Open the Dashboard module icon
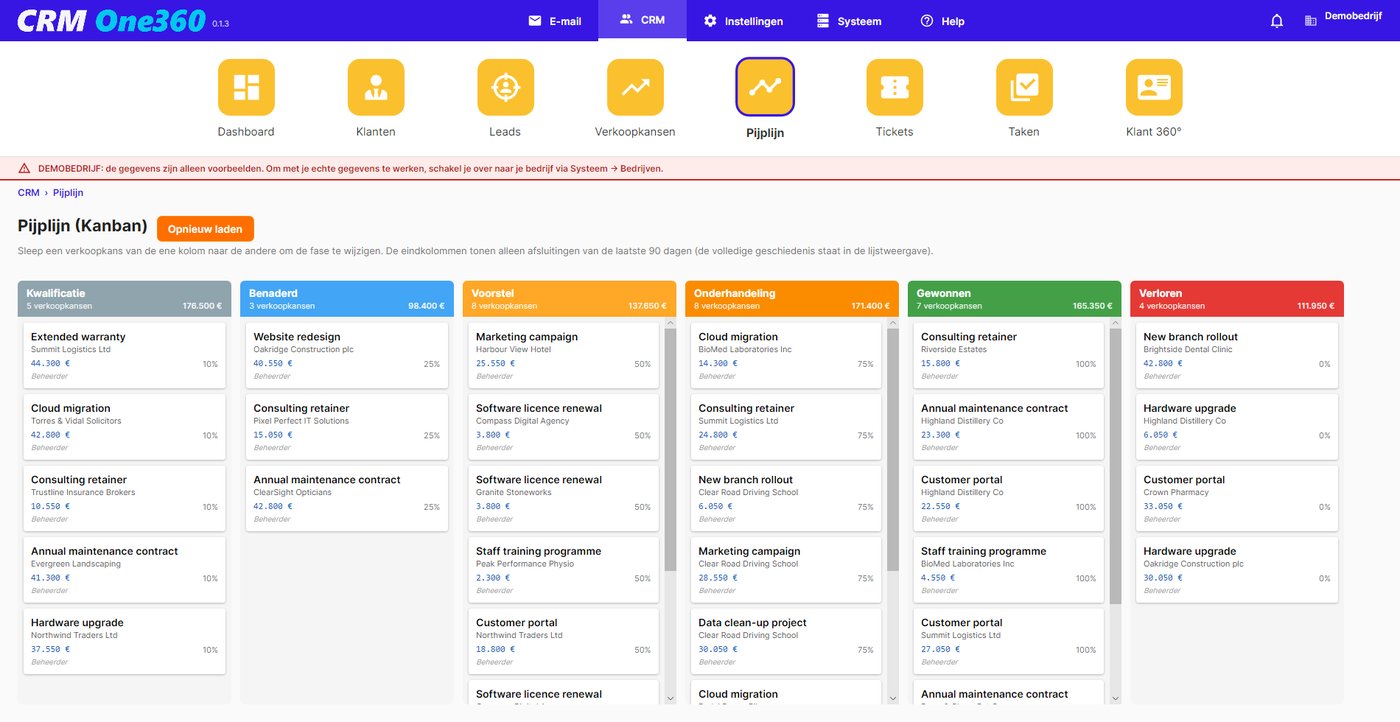 [x=246, y=87]
